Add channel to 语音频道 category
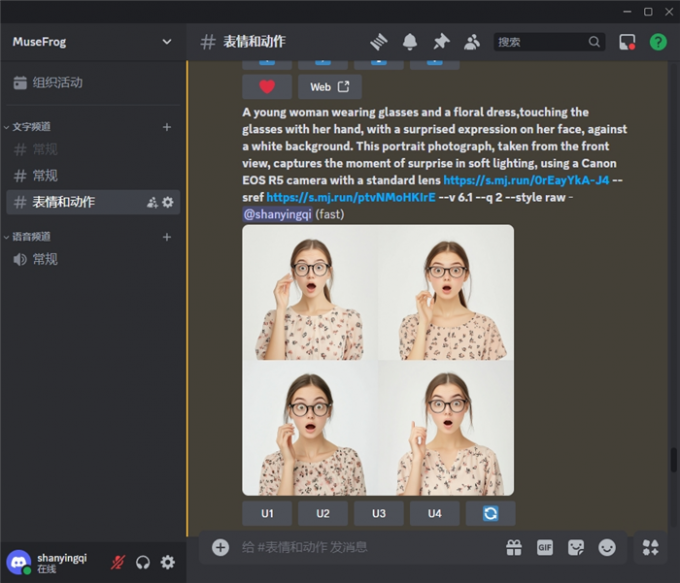680x583 pixels. tap(167, 237)
